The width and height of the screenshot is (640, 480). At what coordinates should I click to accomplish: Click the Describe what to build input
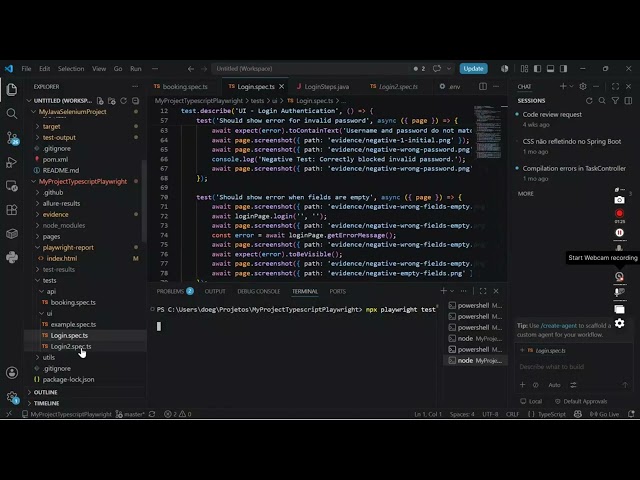click(573, 367)
